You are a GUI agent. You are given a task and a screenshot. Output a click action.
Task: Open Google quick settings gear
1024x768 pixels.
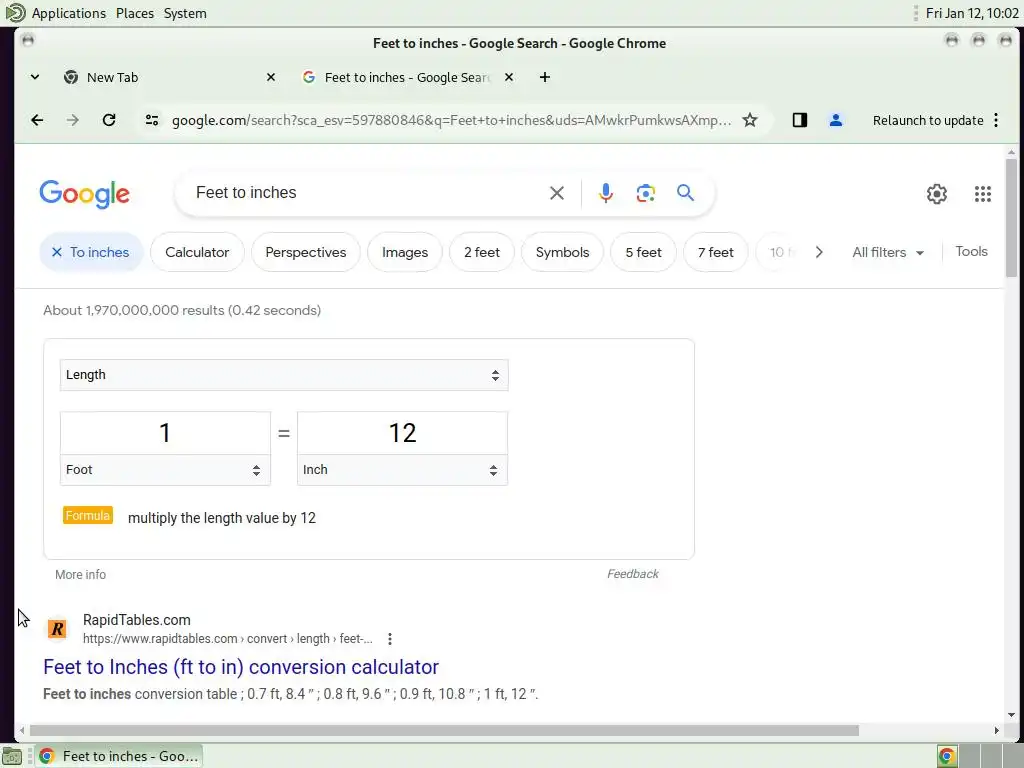pyautogui.click(x=936, y=194)
